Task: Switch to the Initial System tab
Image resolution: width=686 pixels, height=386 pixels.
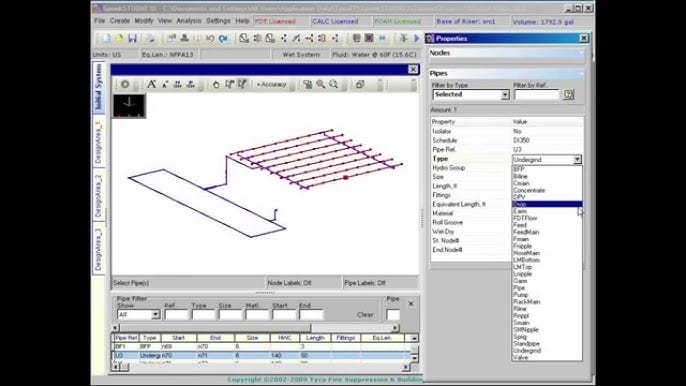Action: click(x=98, y=87)
